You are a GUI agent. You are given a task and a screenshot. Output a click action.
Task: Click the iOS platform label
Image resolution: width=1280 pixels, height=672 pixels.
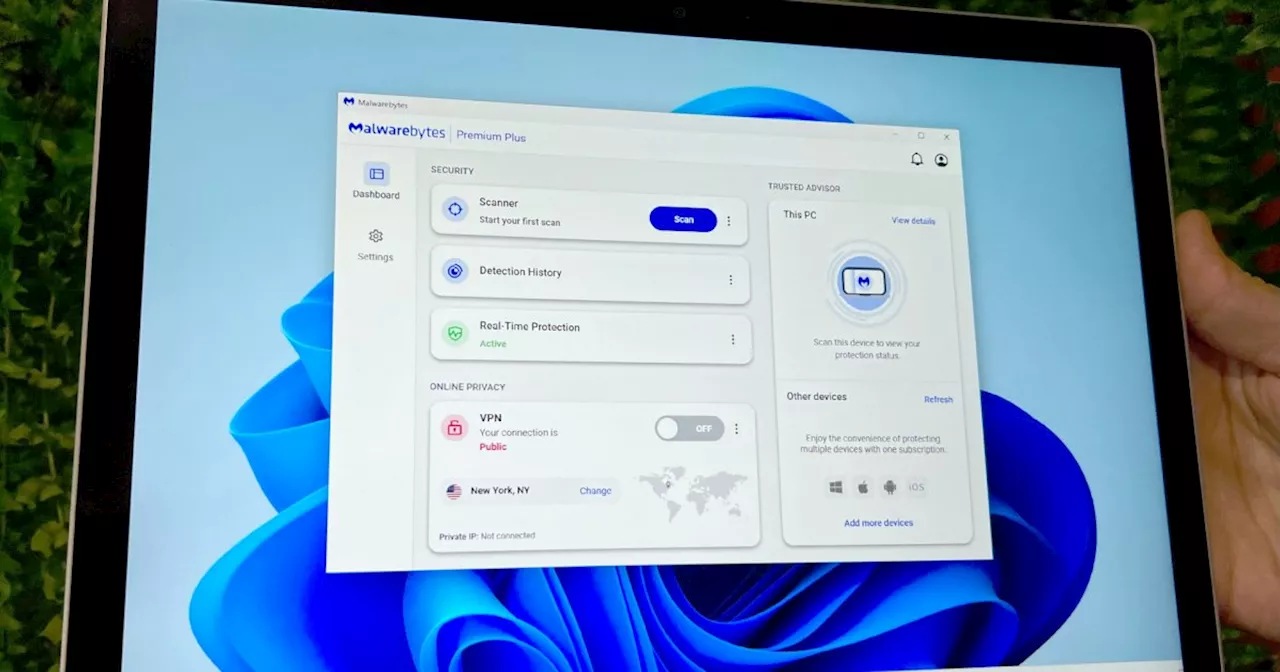click(x=916, y=487)
